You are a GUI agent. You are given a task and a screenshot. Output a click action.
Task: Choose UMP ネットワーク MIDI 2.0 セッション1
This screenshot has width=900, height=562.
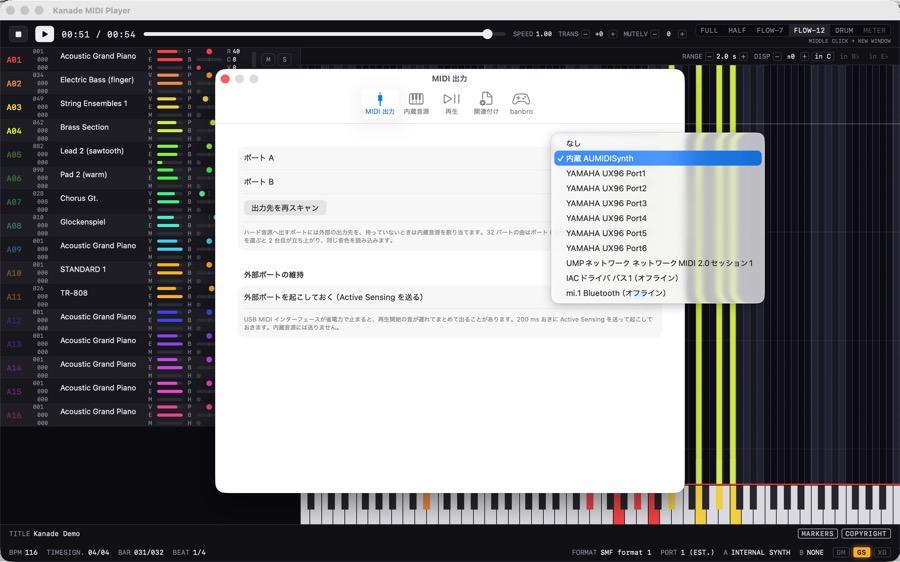(658, 263)
